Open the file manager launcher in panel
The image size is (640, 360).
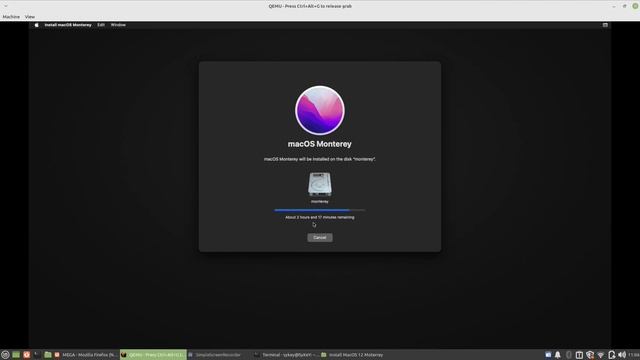tap(48, 355)
